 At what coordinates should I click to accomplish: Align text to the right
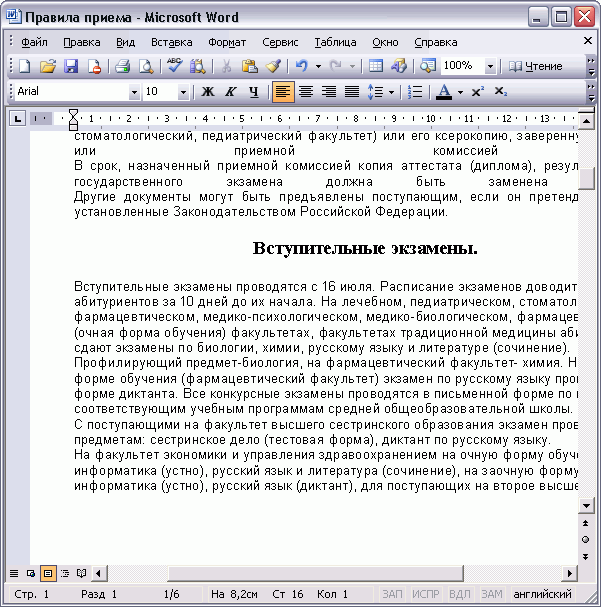click(329, 92)
